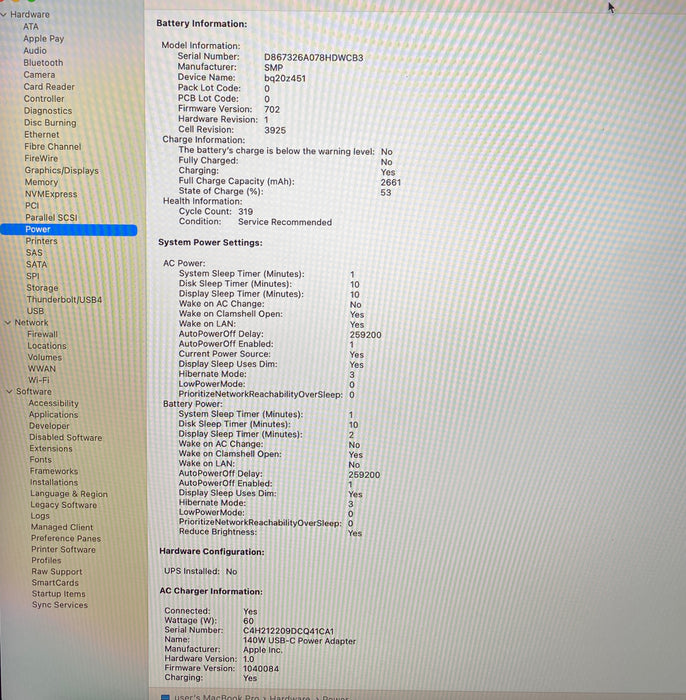Open USB in the Hardware list

[x=35, y=311]
